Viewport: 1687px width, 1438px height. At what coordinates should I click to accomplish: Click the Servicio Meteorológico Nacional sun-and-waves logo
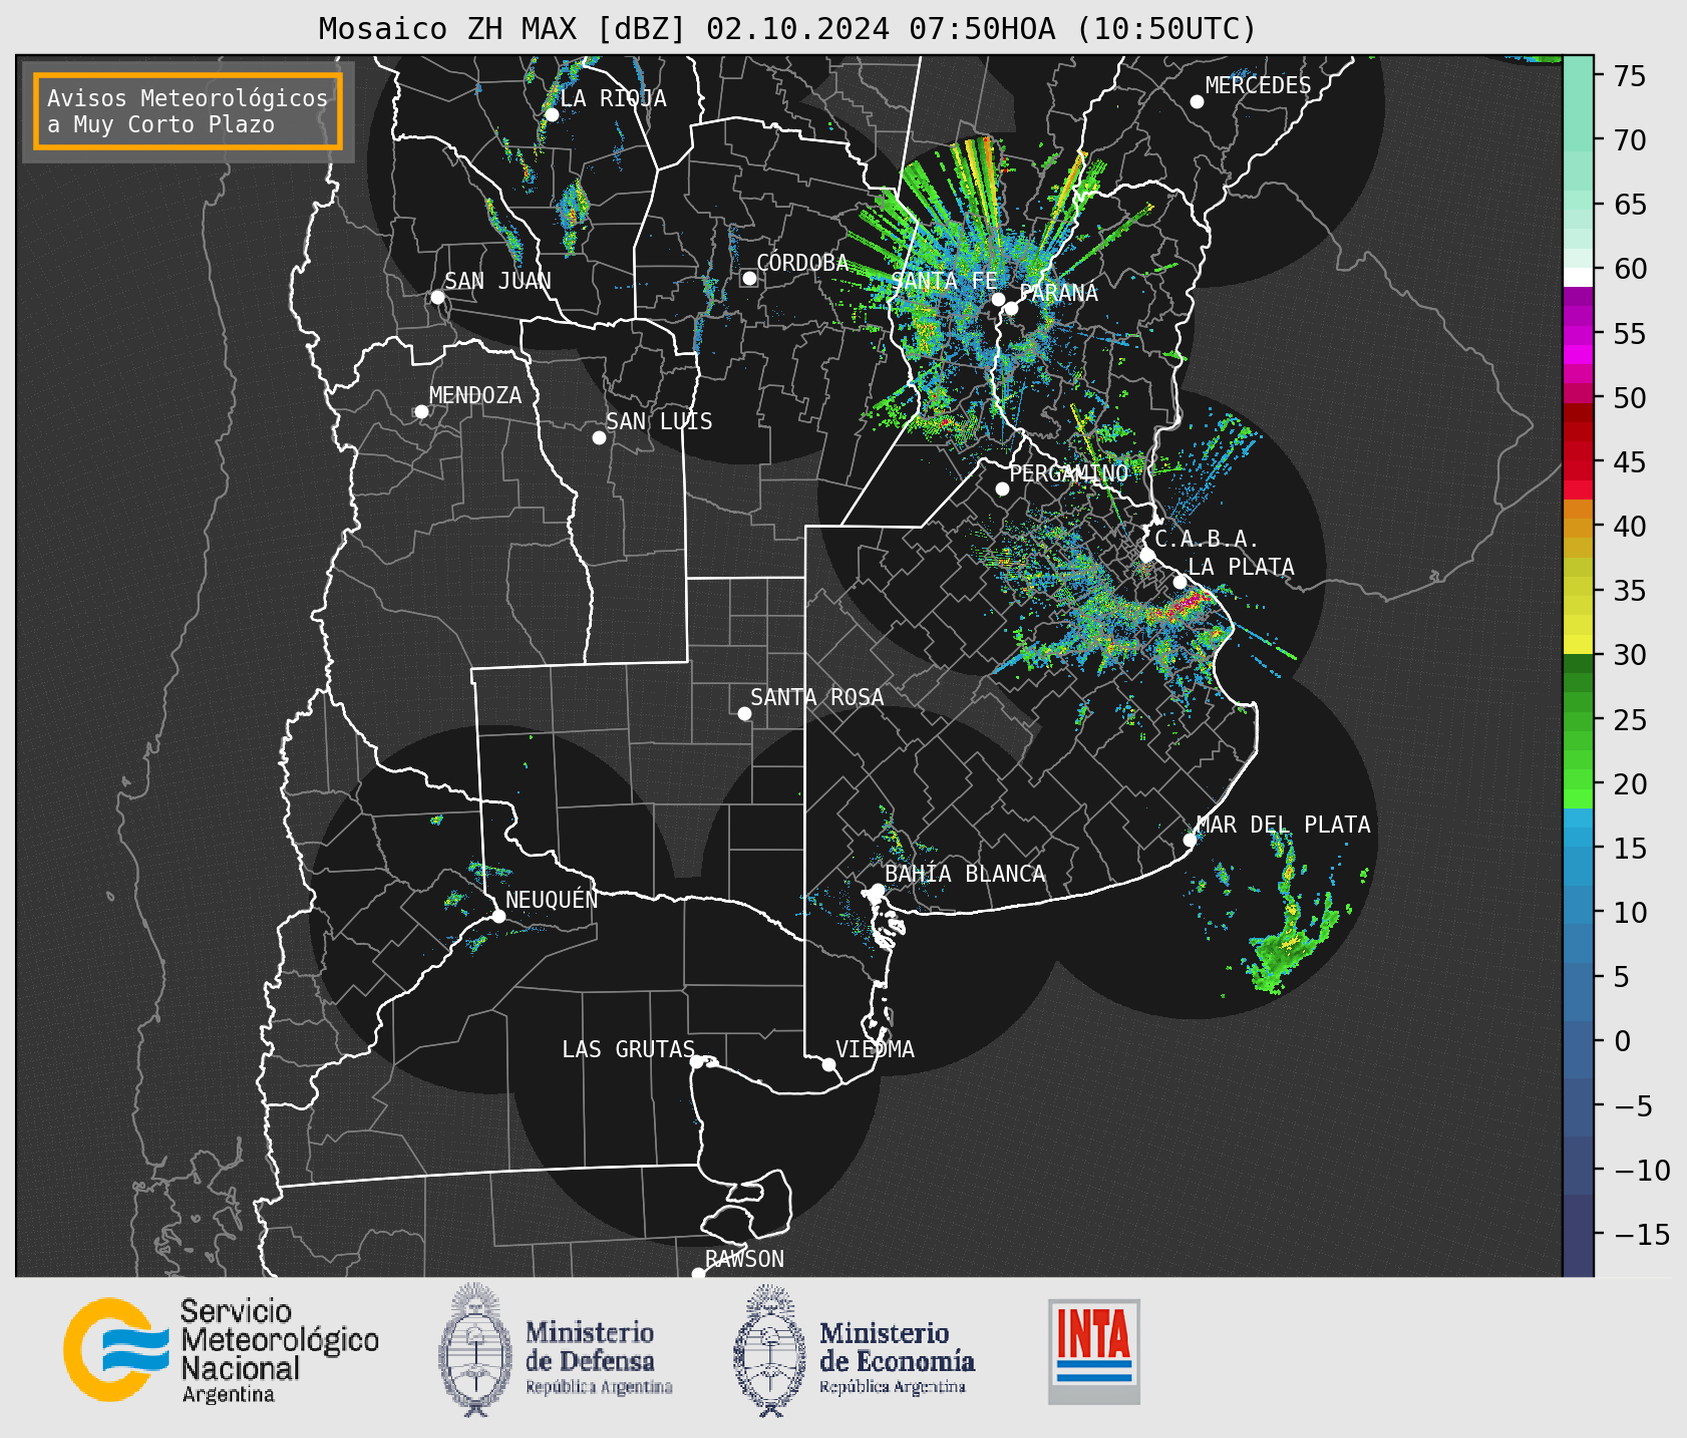(x=115, y=1350)
